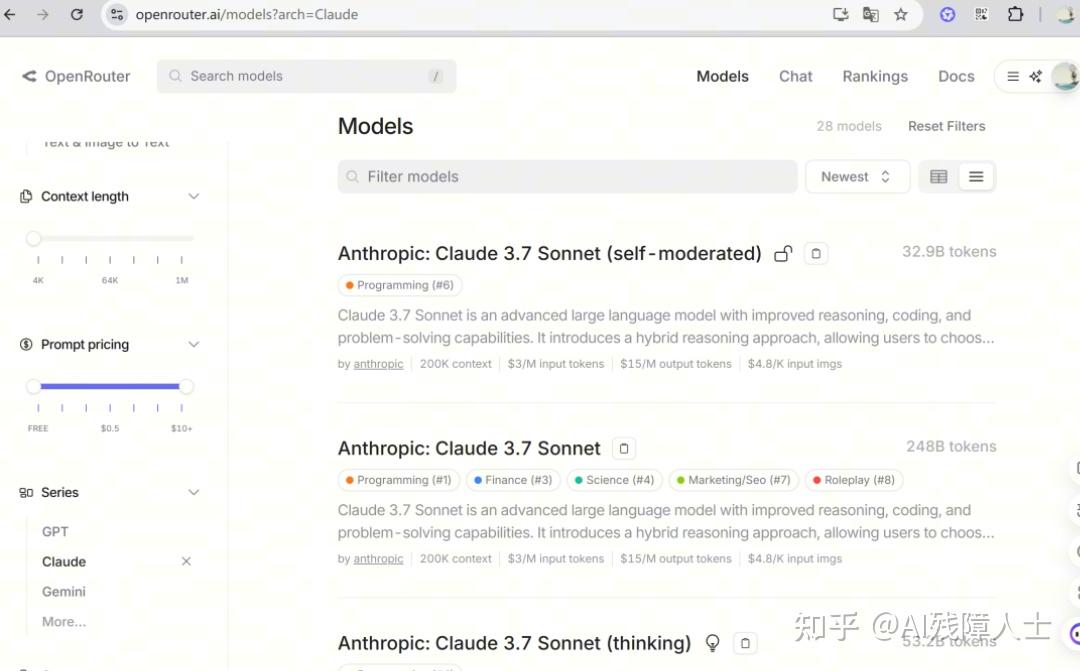Click the Context length section icon

point(26,196)
